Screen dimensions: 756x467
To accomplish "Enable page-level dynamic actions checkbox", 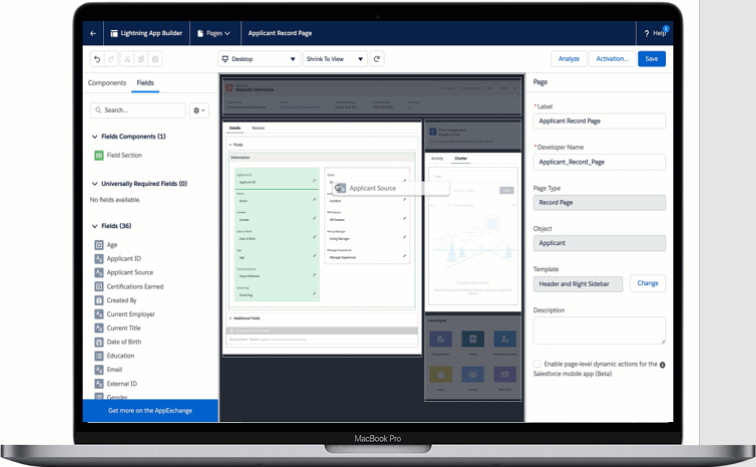I will [x=538, y=364].
